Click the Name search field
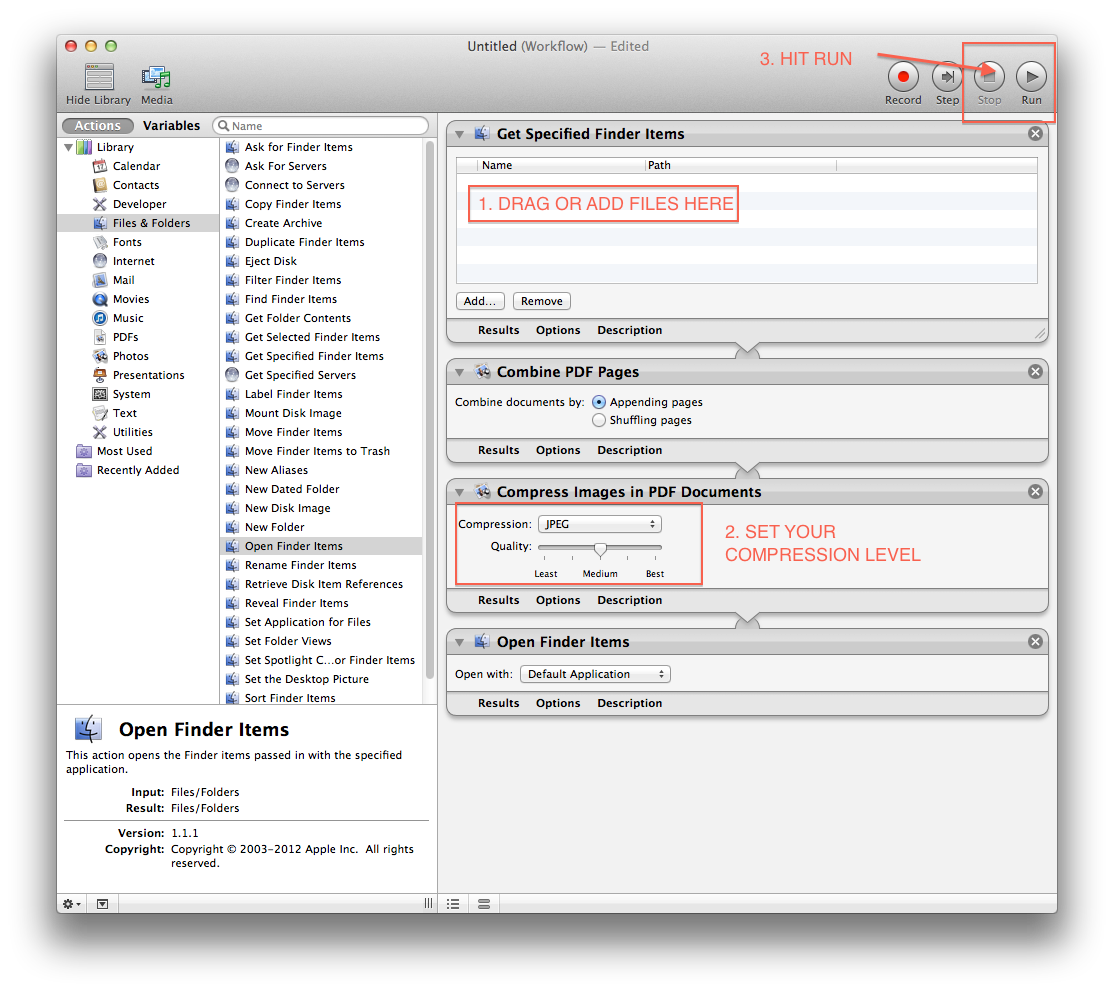This screenshot has height=992, width=1114. click(x=320, y=126)
